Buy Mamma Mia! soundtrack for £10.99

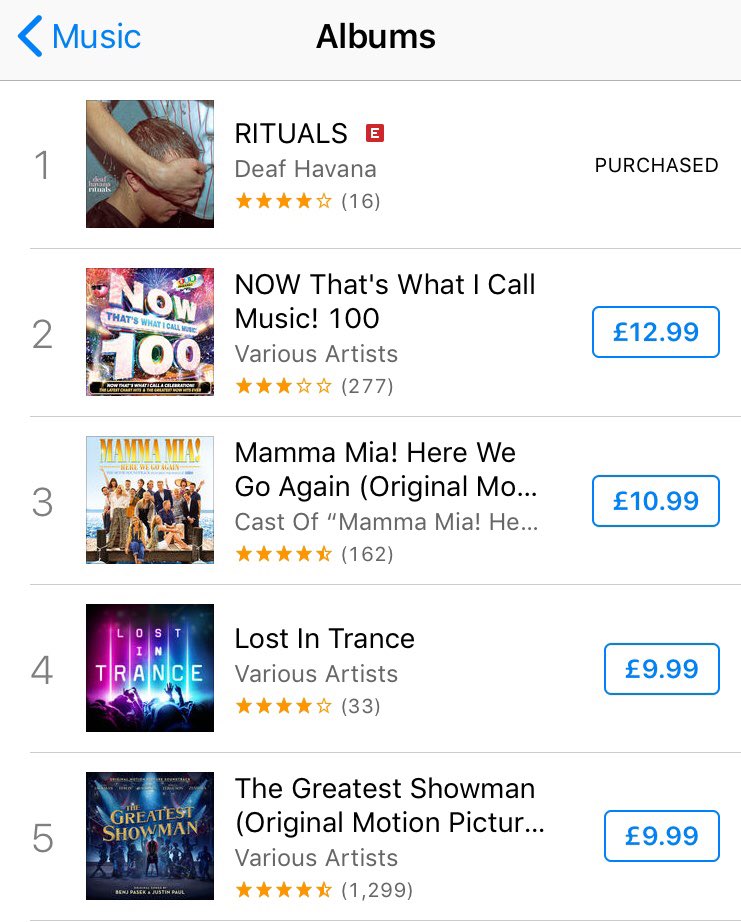656,500
